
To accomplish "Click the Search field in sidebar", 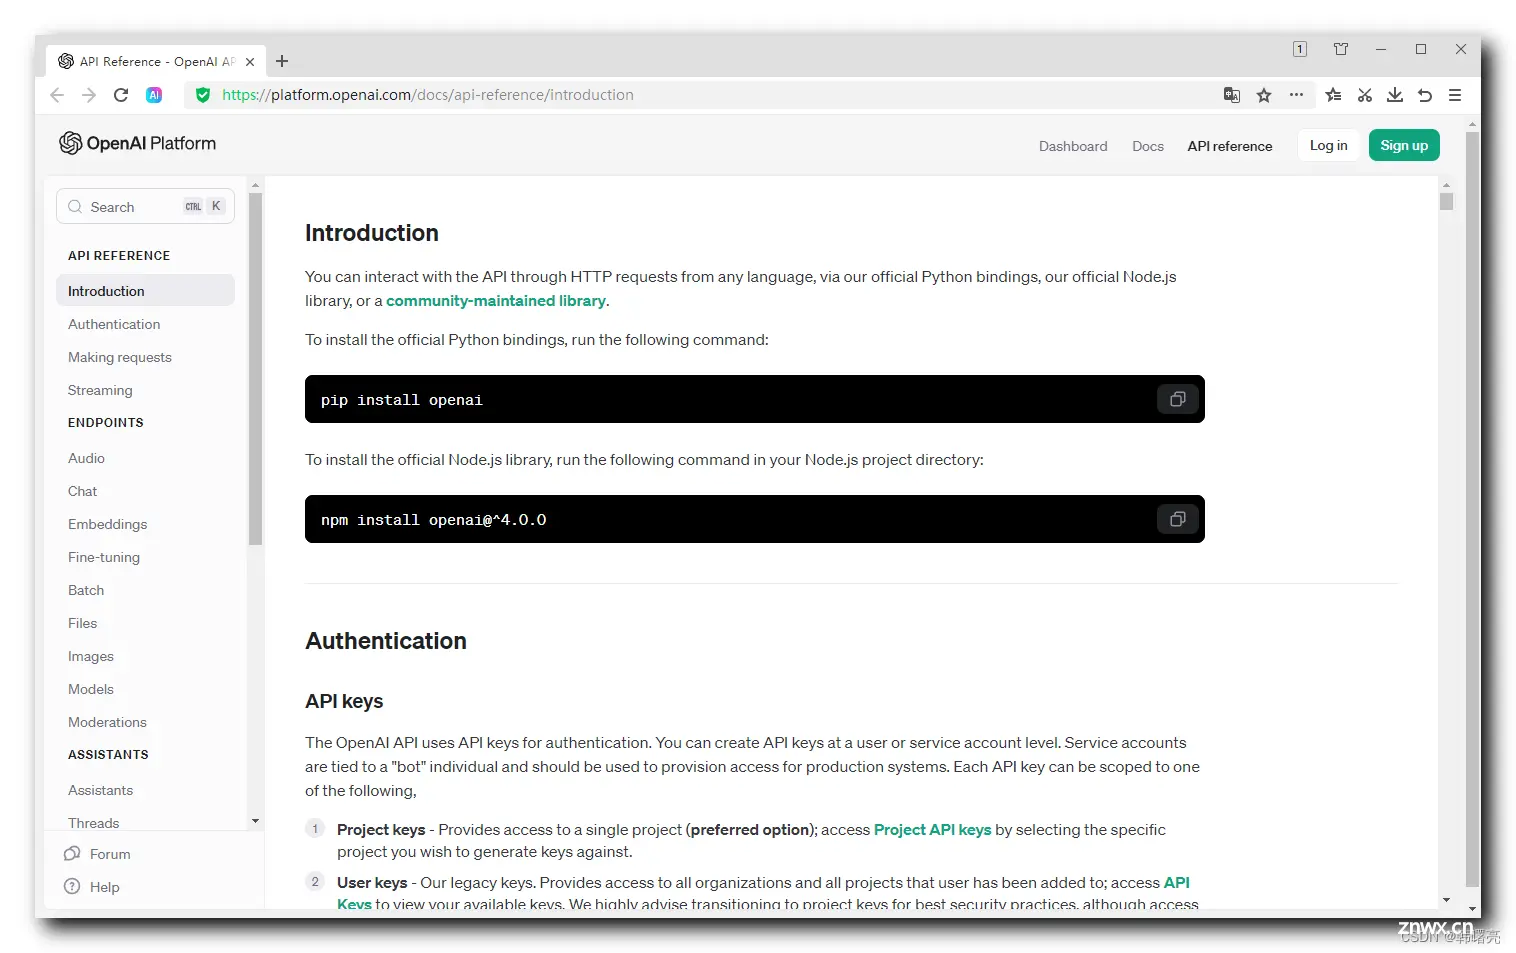I will click(x=145, y=207).
